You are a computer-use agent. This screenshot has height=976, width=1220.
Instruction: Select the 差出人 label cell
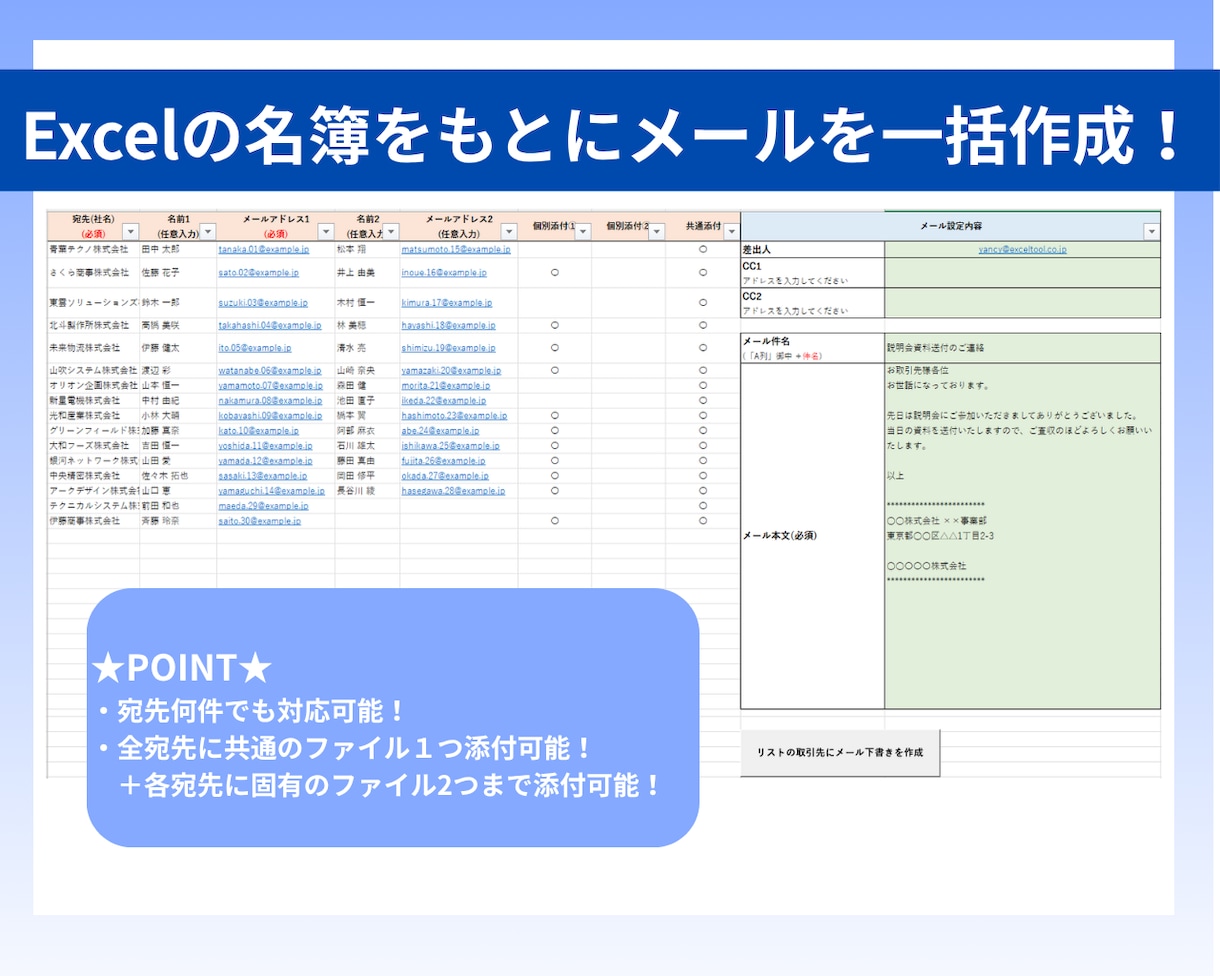812,249
